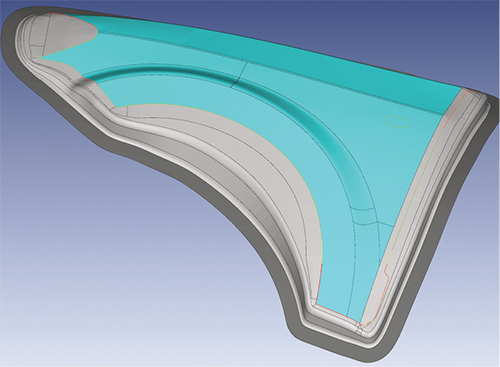Select the small patch face at groove's lower end
Viewport: 500px width, 367px height.
[x=364, y=217]
